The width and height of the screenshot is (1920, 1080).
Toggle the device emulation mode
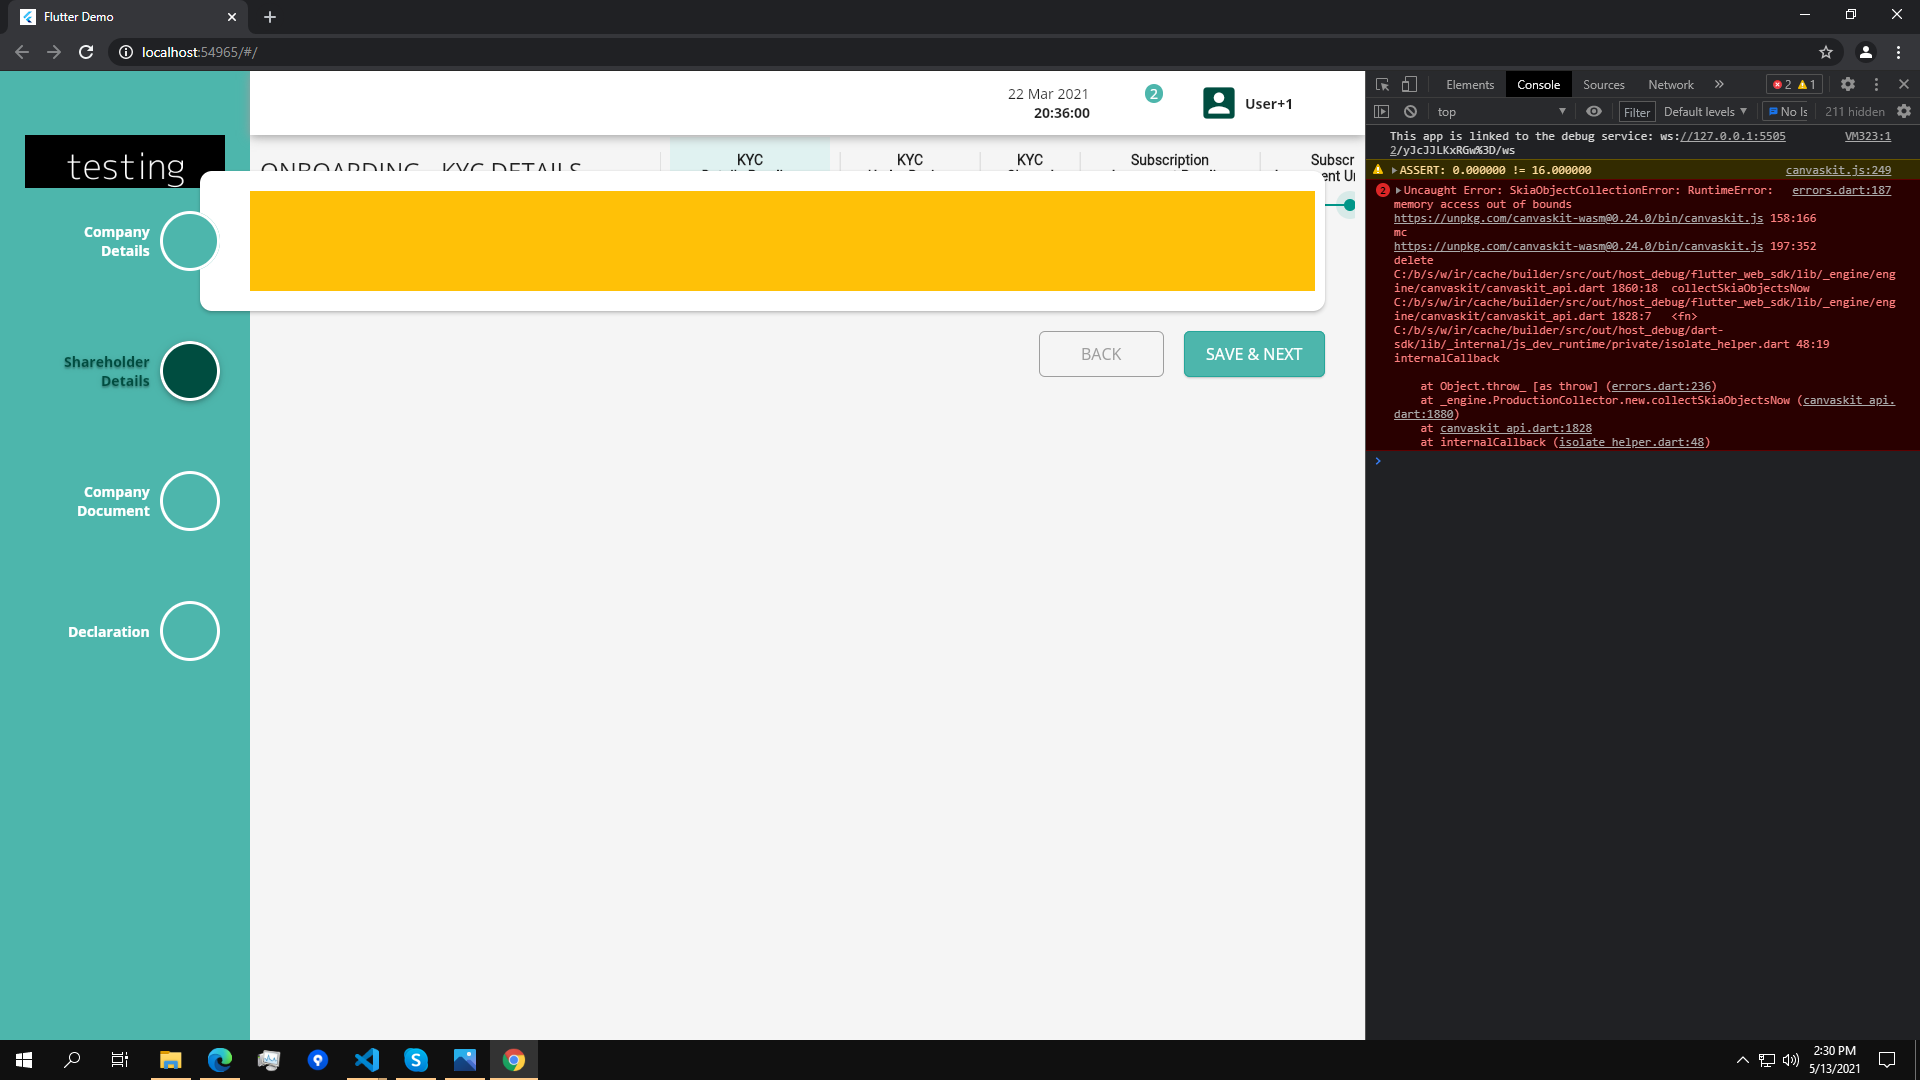click(x=1411, y=84)
